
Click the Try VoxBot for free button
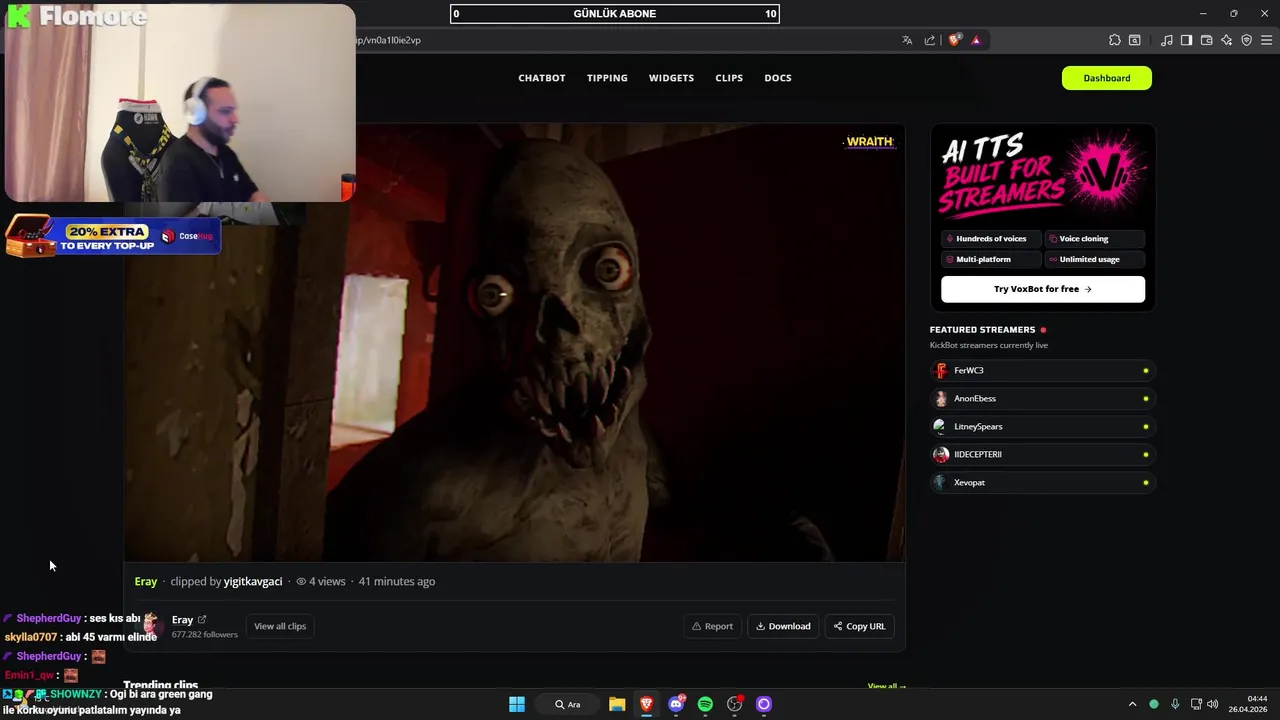tap(1043, 289)
